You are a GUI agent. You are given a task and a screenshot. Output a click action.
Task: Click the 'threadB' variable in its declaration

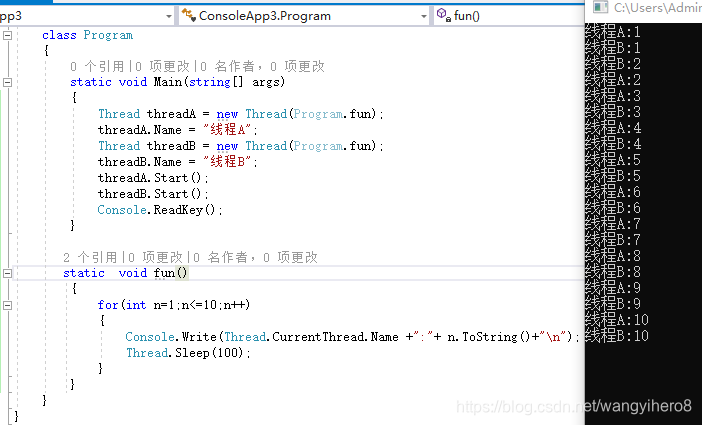pyautogui.click(x=171, y=146)
